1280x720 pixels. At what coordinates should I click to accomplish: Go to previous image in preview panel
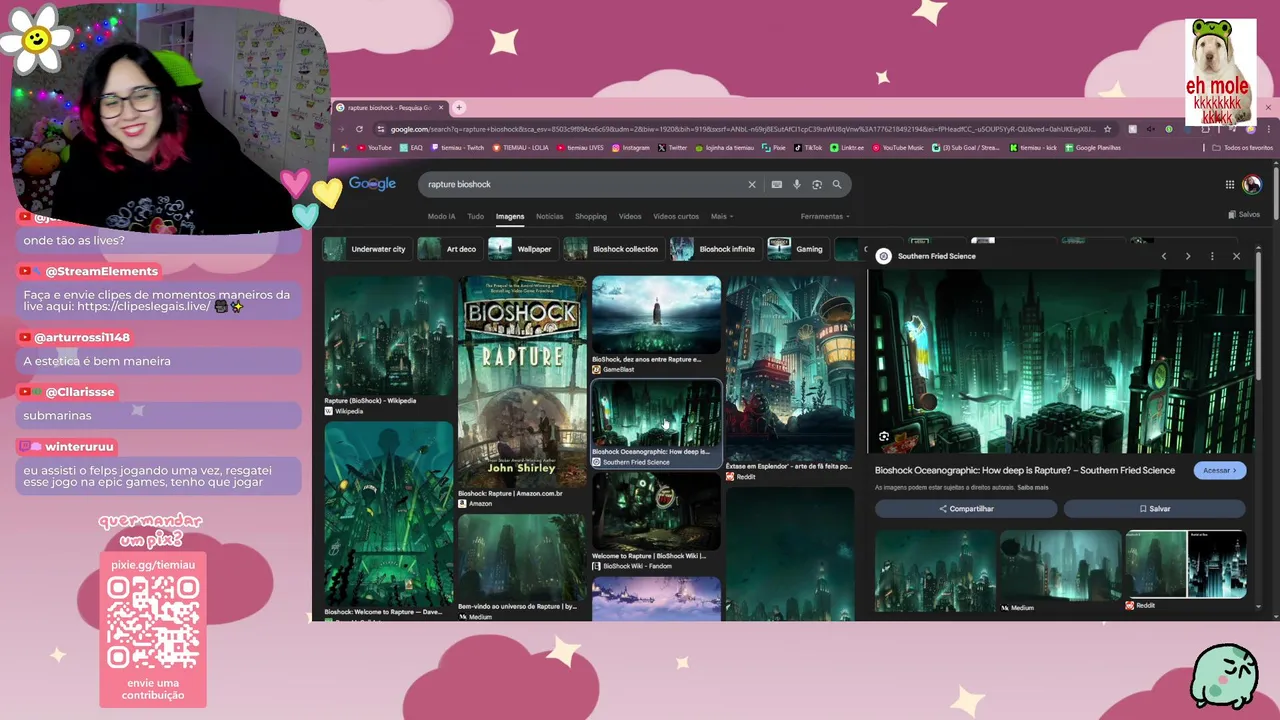click(1164, 256)
